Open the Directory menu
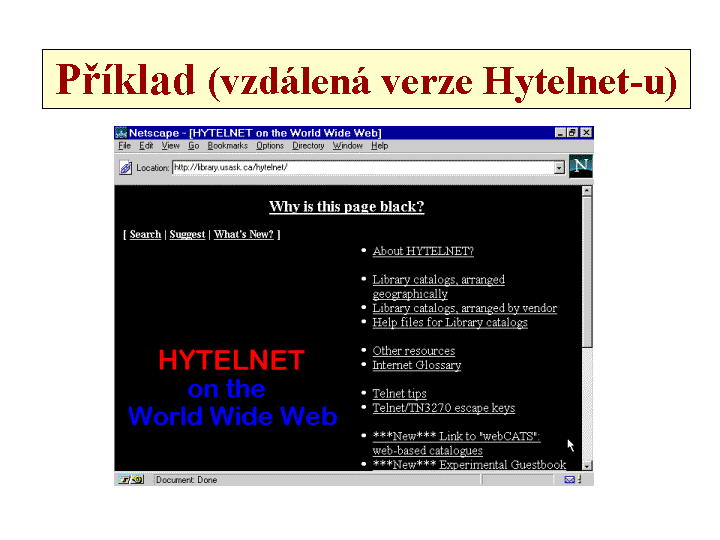Image resolution: width=720 pixels, height=540 pixels. point(308,146)
